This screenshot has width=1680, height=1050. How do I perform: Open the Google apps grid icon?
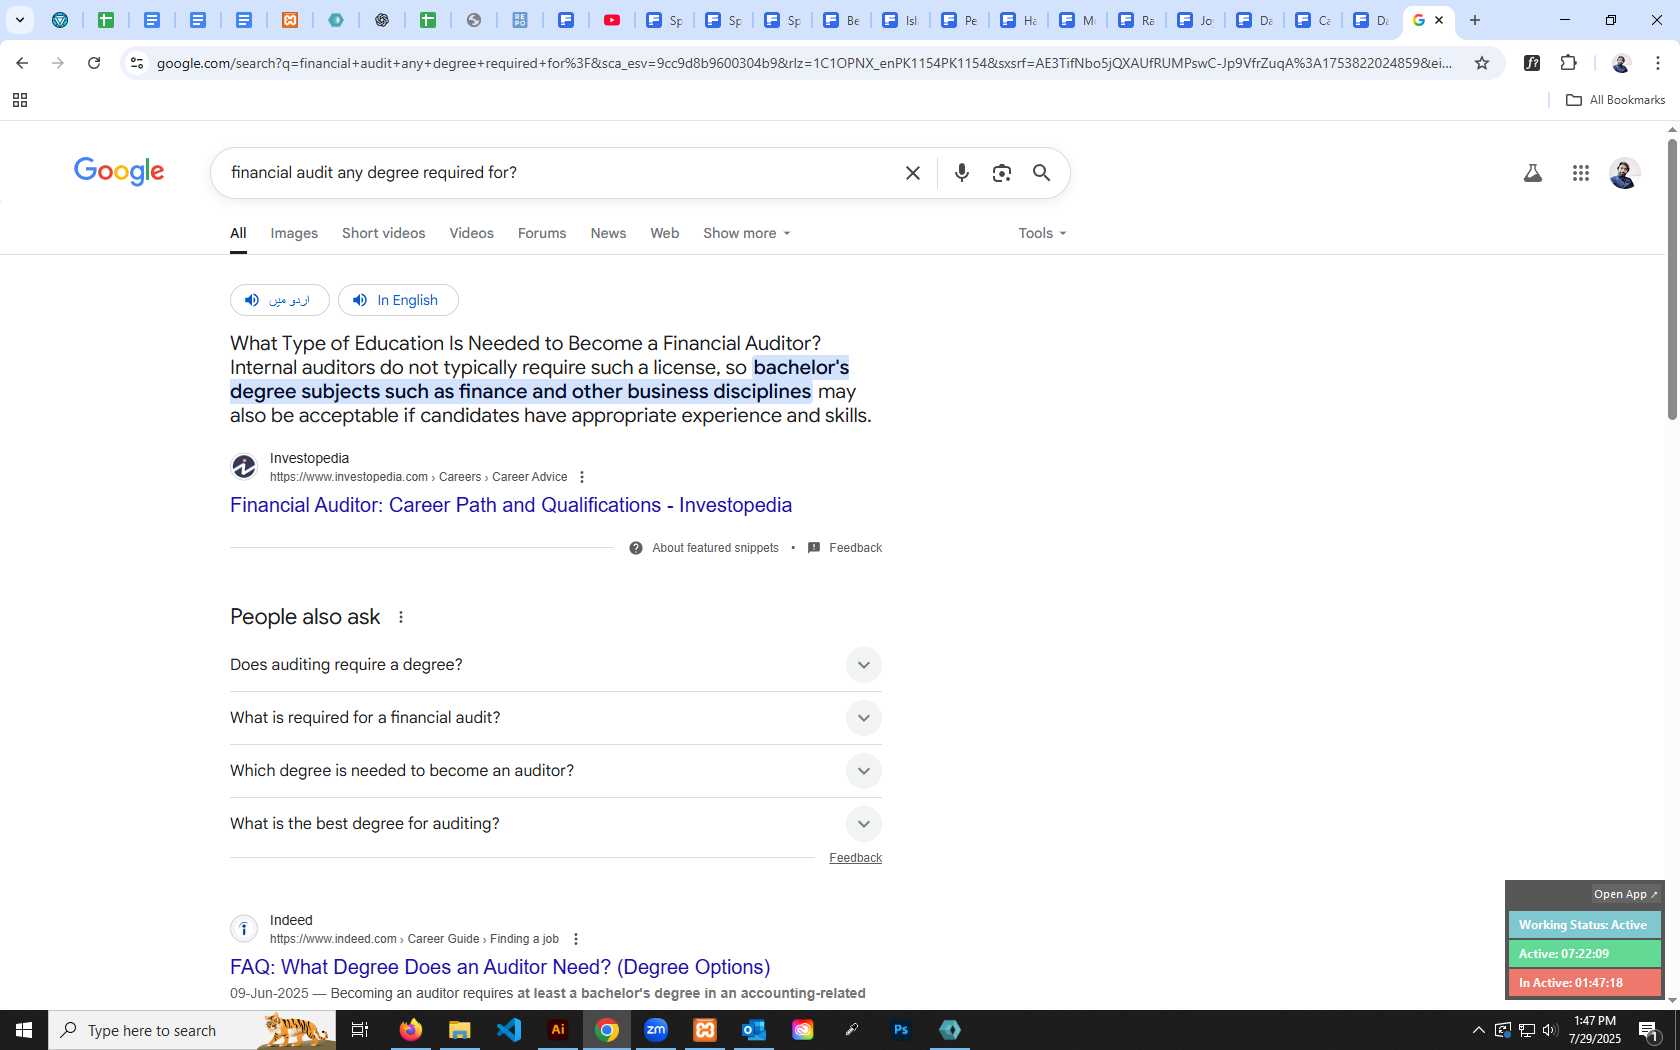pyautogui.click(x=1580, y=173)
